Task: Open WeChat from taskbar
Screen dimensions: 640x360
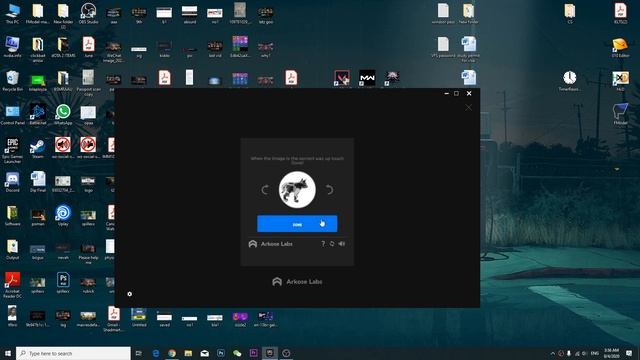Action: [237, 353]
